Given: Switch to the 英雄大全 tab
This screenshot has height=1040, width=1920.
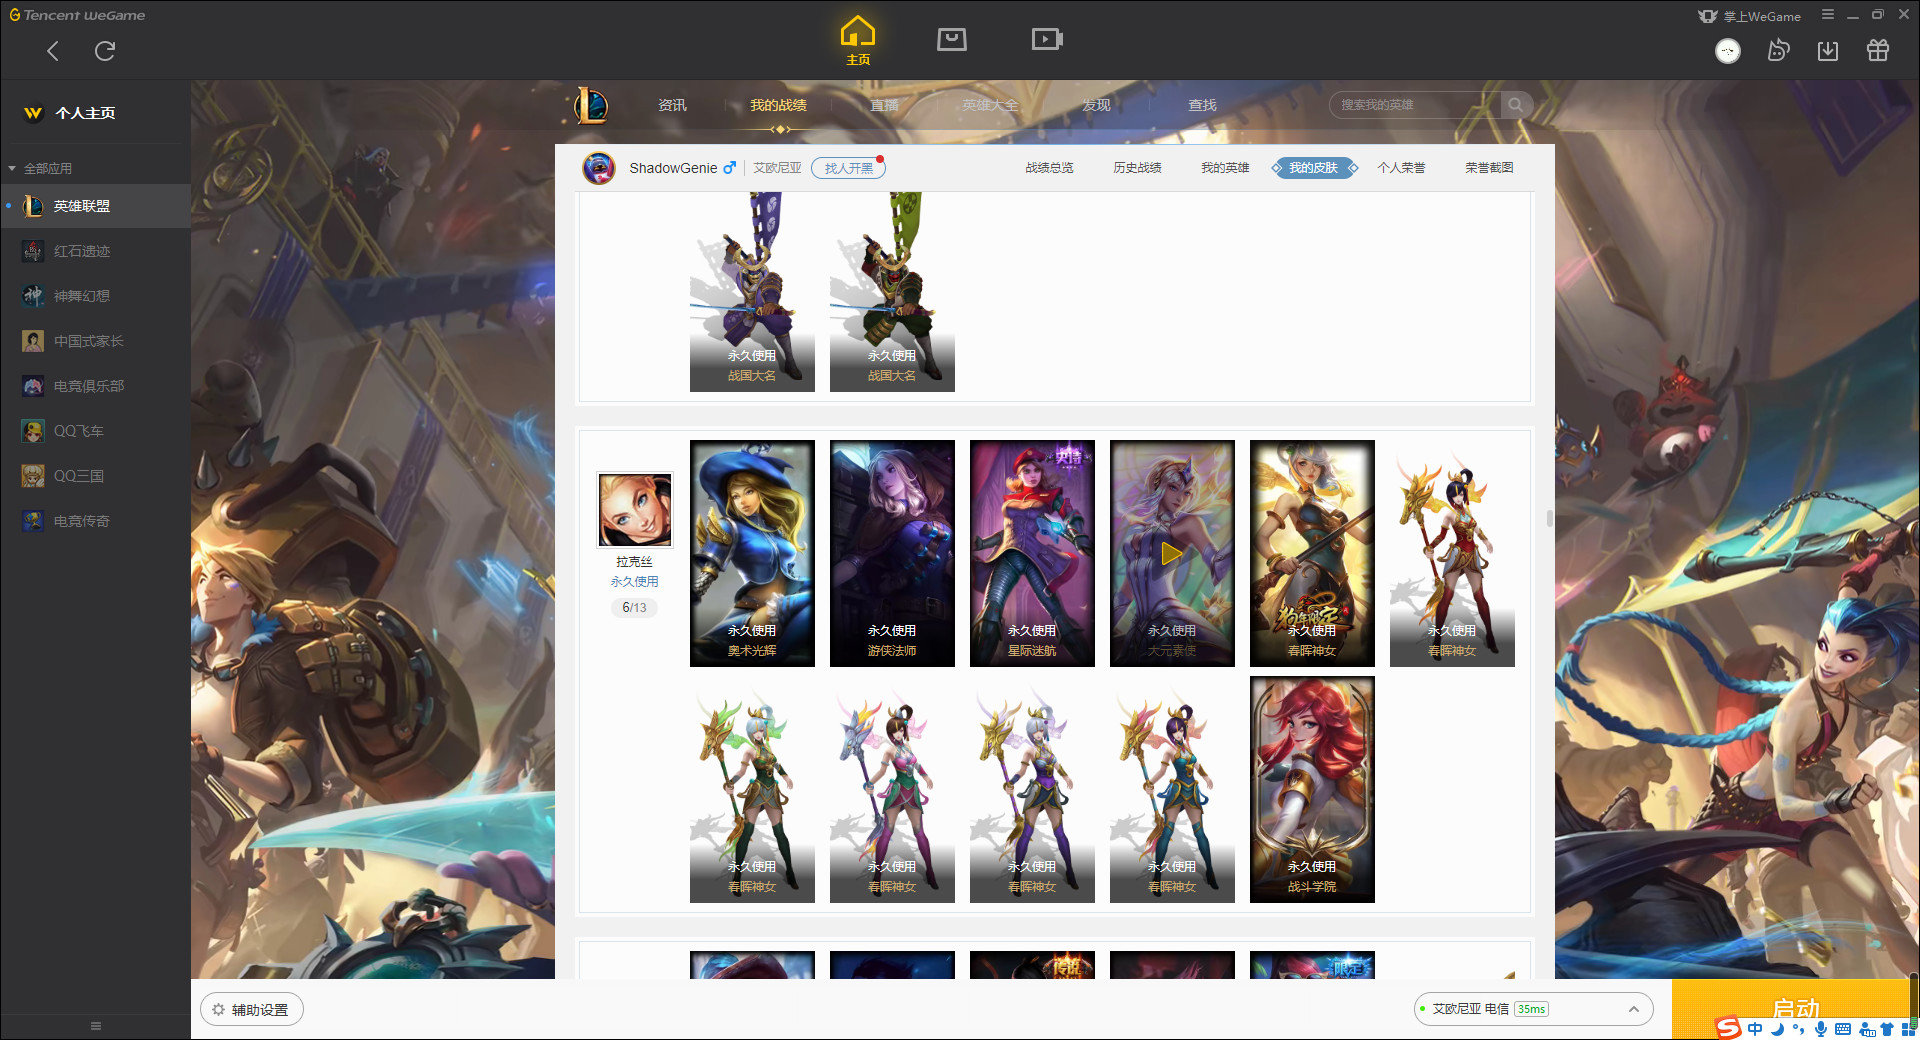Looking at the screenshot, I should 990,105.
